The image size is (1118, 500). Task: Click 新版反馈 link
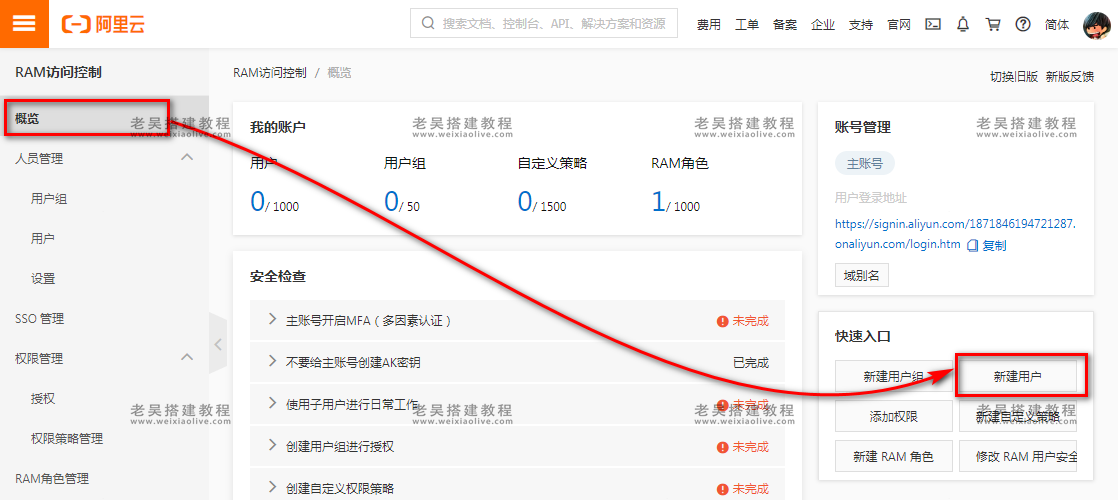[1070, 77]
